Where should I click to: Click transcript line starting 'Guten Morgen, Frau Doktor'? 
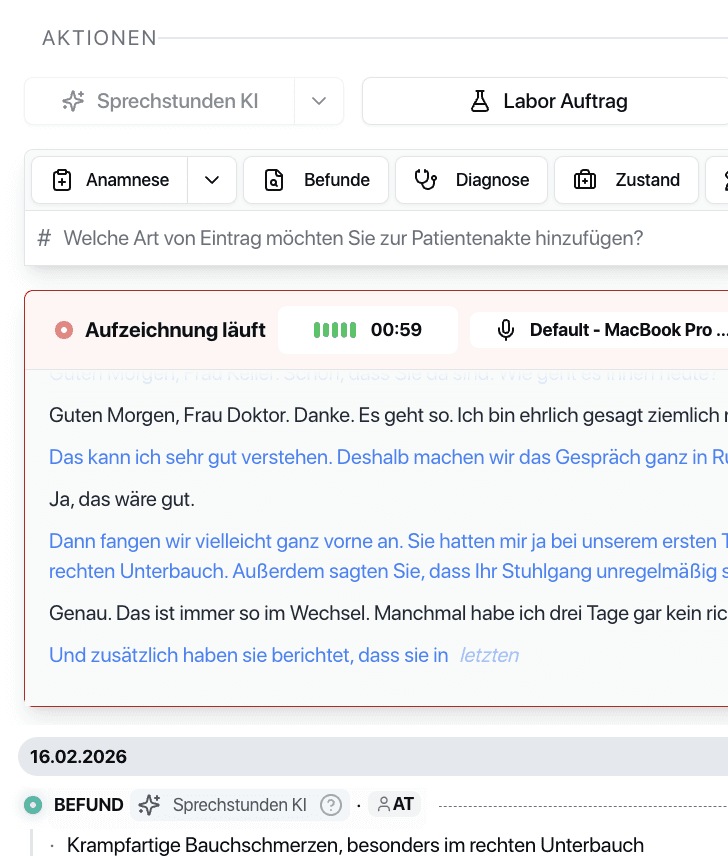tap(388, 415)
